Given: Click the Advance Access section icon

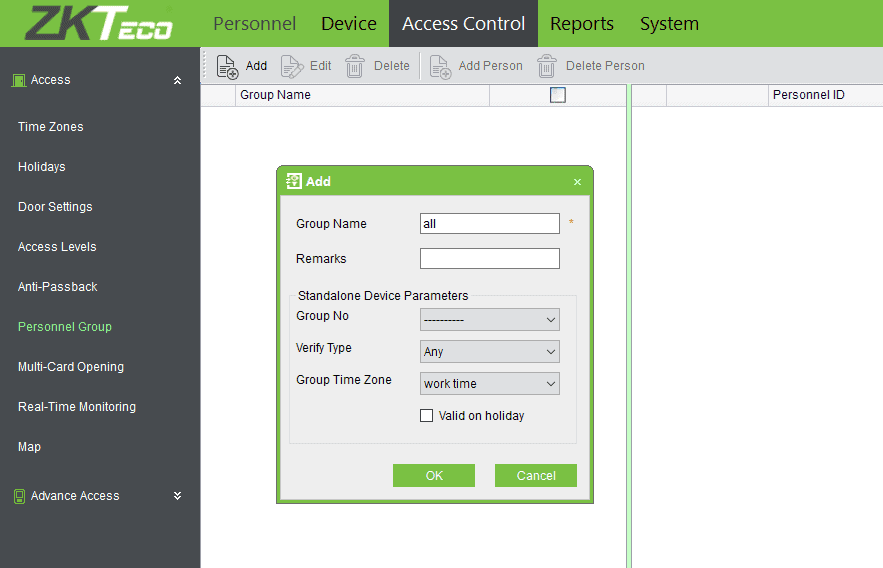Looking at the screenshot, I should pyautogui.click(x=18, y=496).
